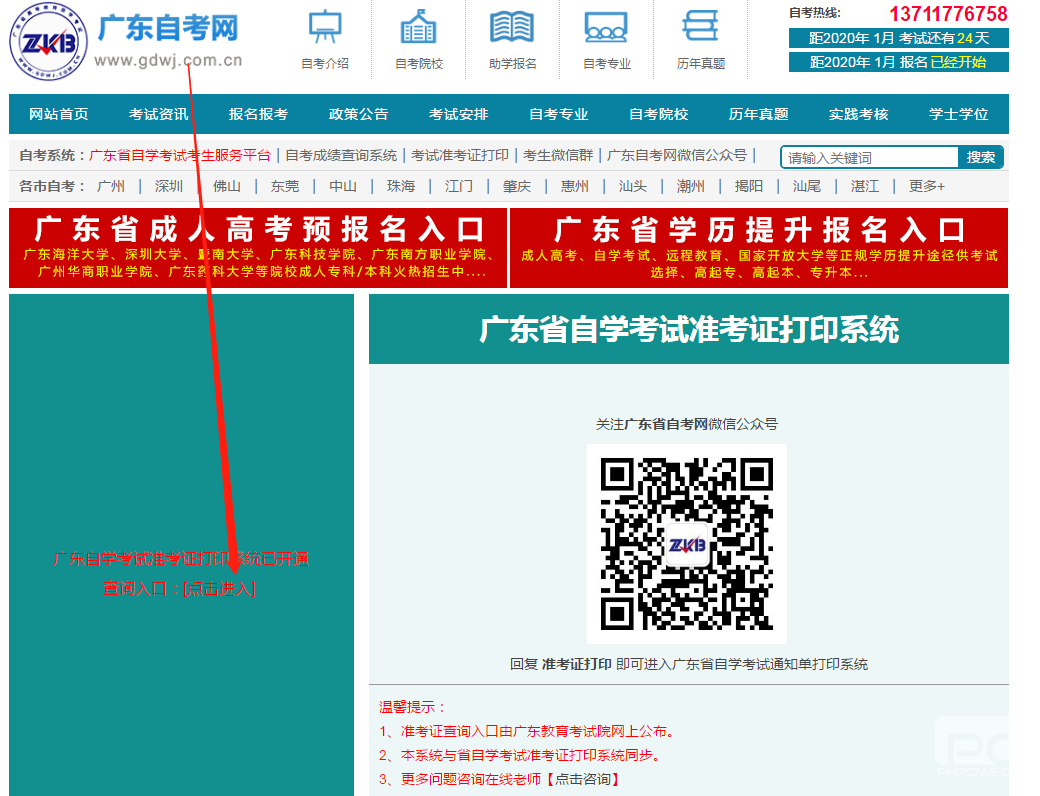Image resolution: width=1040 pixels, height=796 pixels.
Task: Open 网站首页 in the navigation bar
Action: pos(58,114)
